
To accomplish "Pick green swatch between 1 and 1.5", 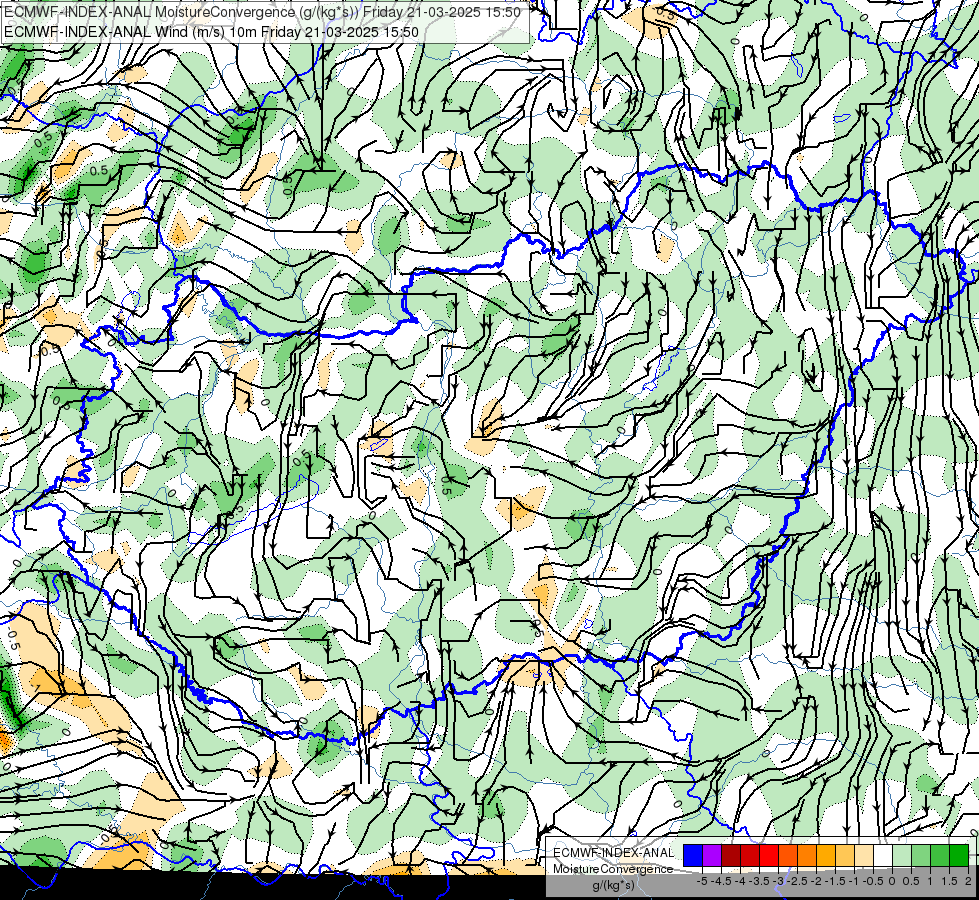I will pos(940,855).
